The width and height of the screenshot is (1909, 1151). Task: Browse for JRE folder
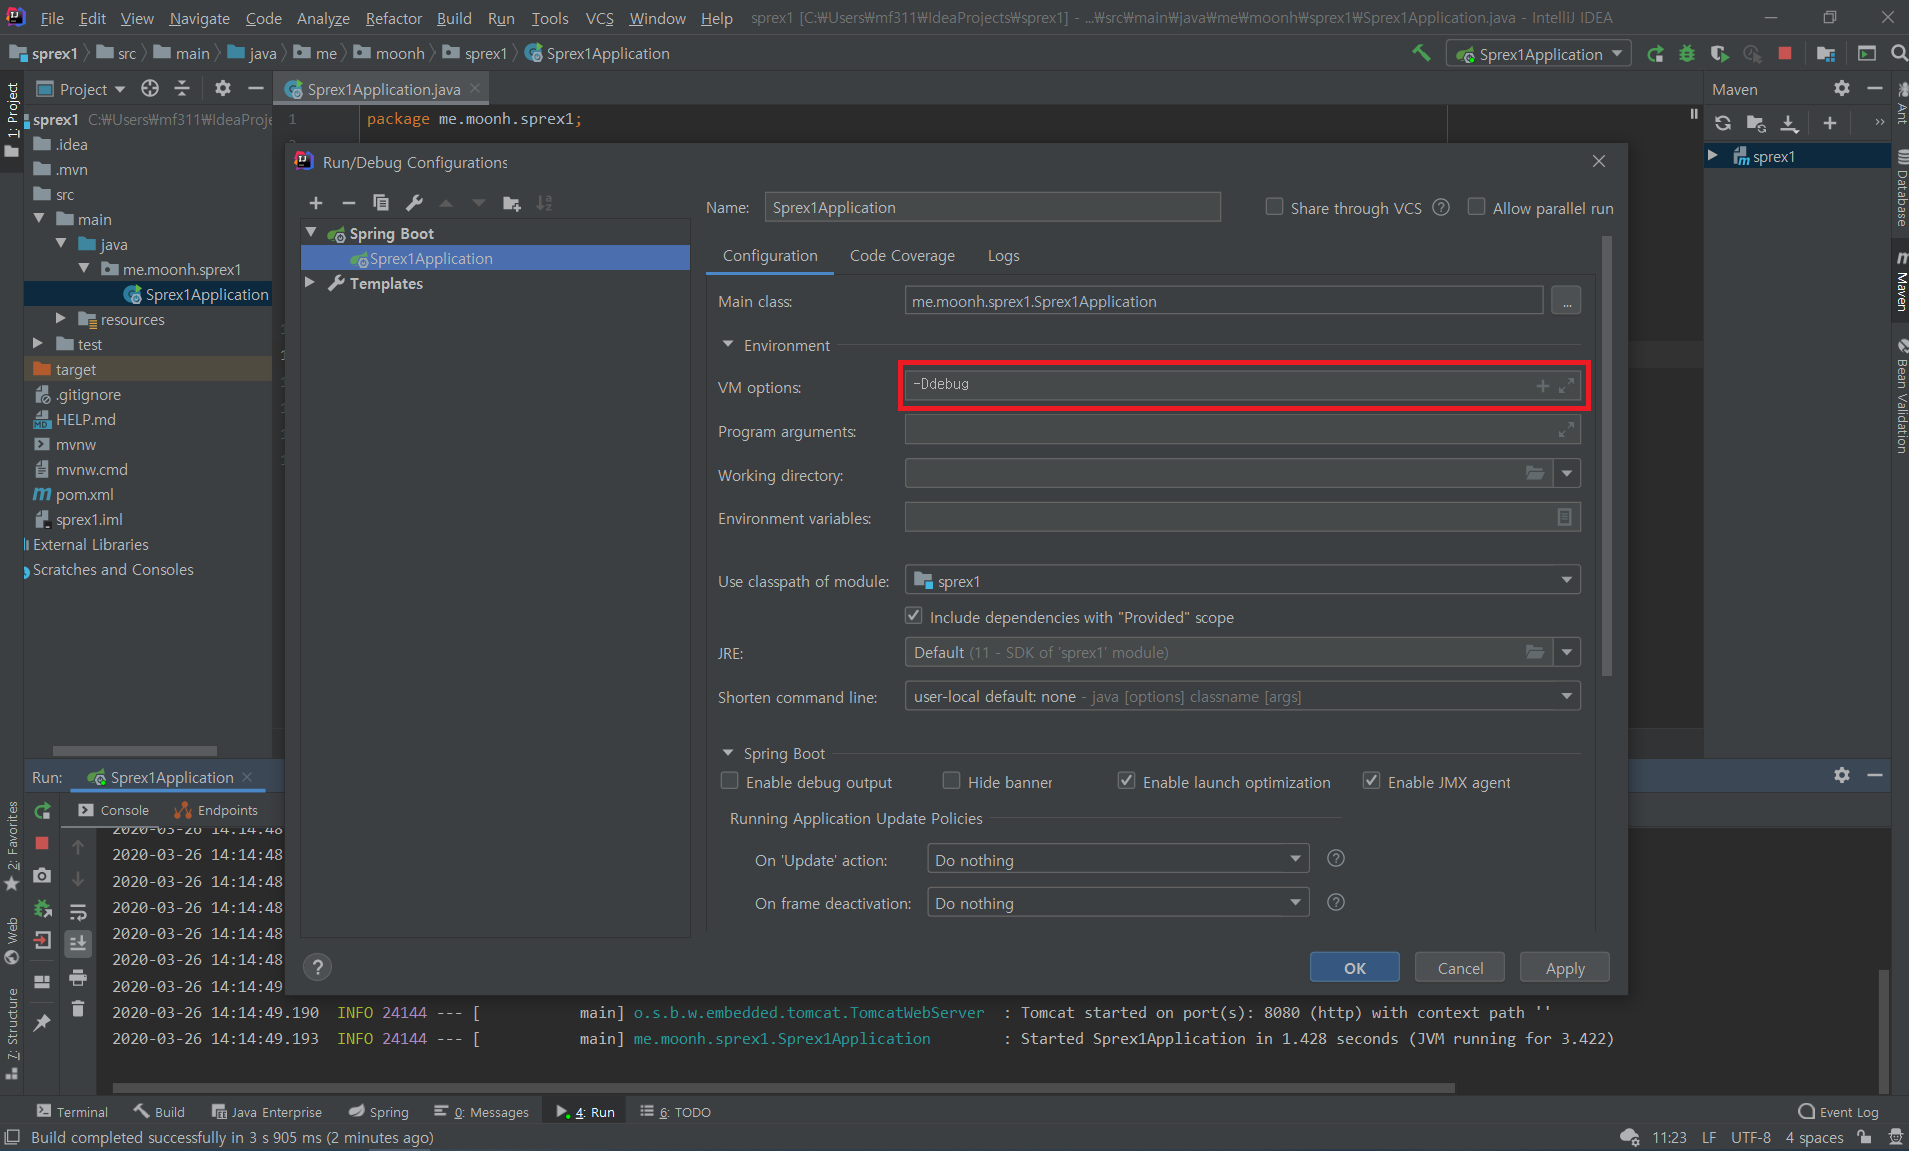(x=1535, y=652)
